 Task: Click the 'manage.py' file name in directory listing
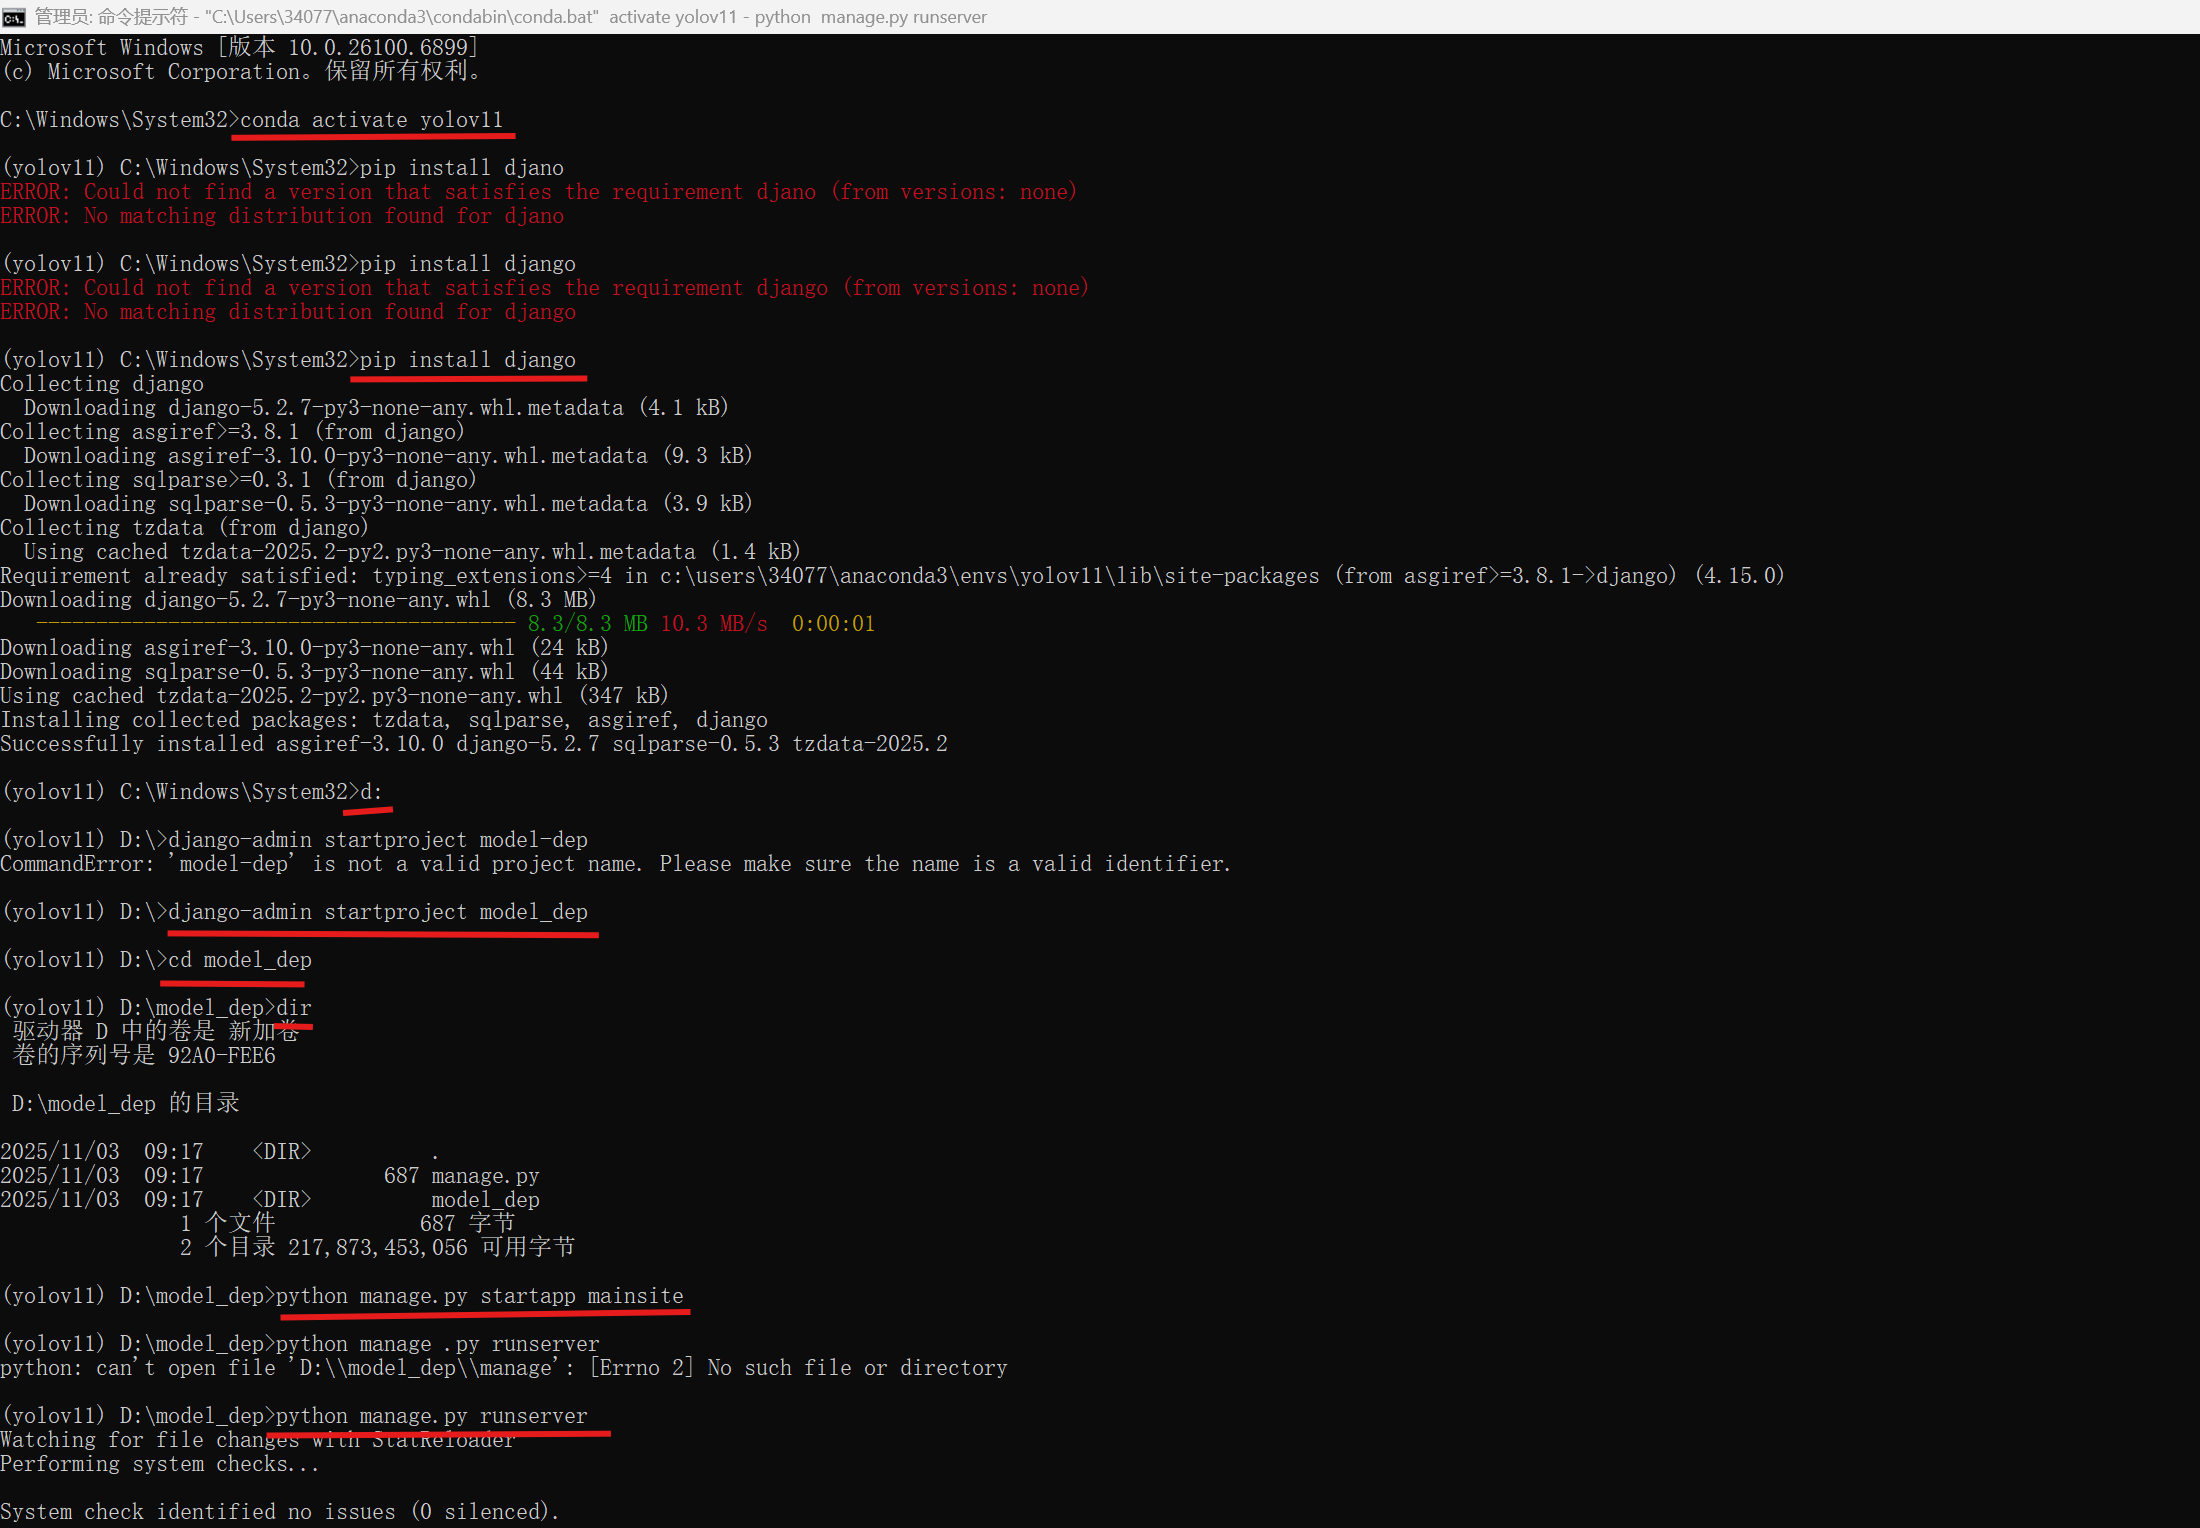(485, 1176)
